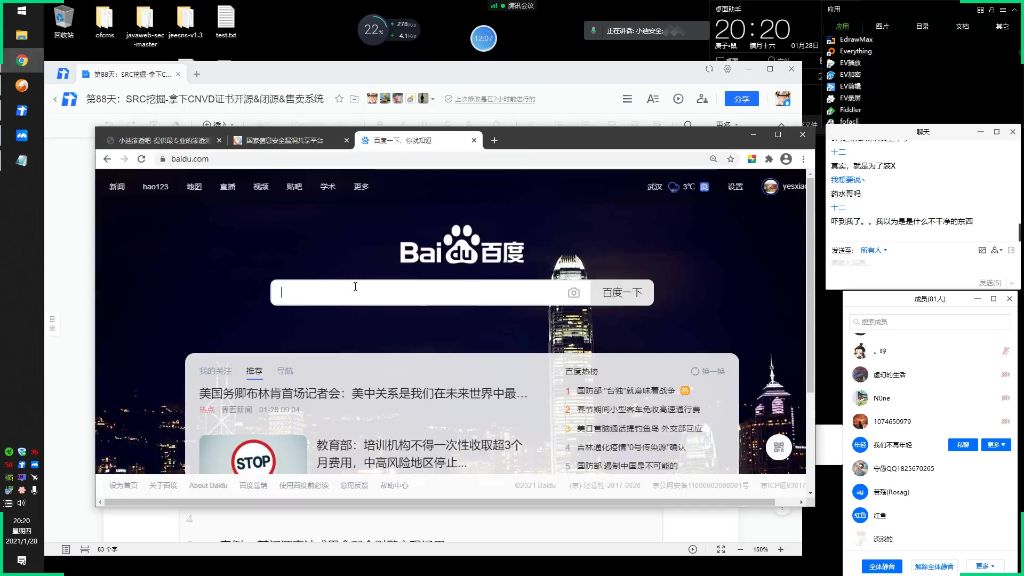Open the 更多 menu in Baidu top navigation
The height and width of the screenshot is (576, 1024).
361,187
